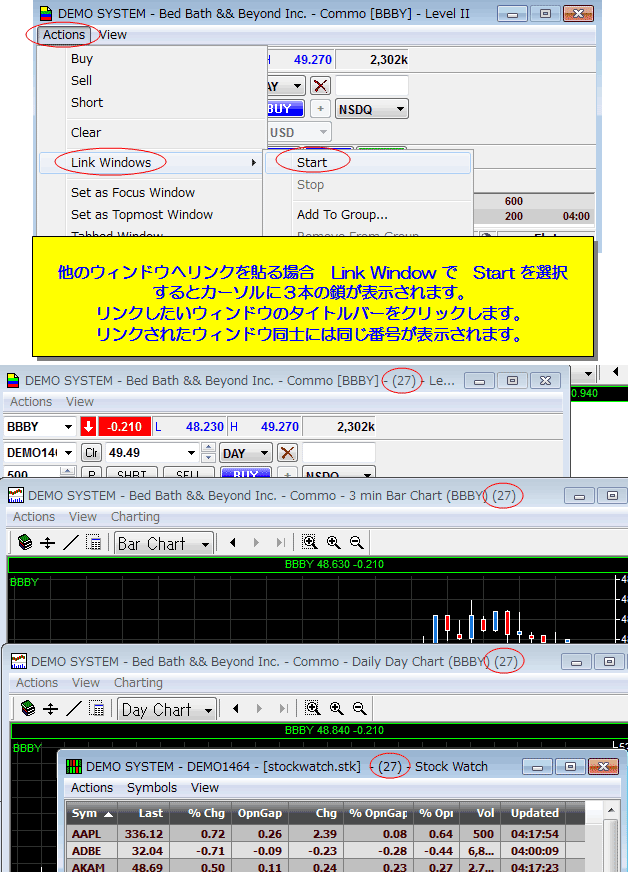
Task: Decrease price with the 49.49 down stepper
Action: (208, 458)
